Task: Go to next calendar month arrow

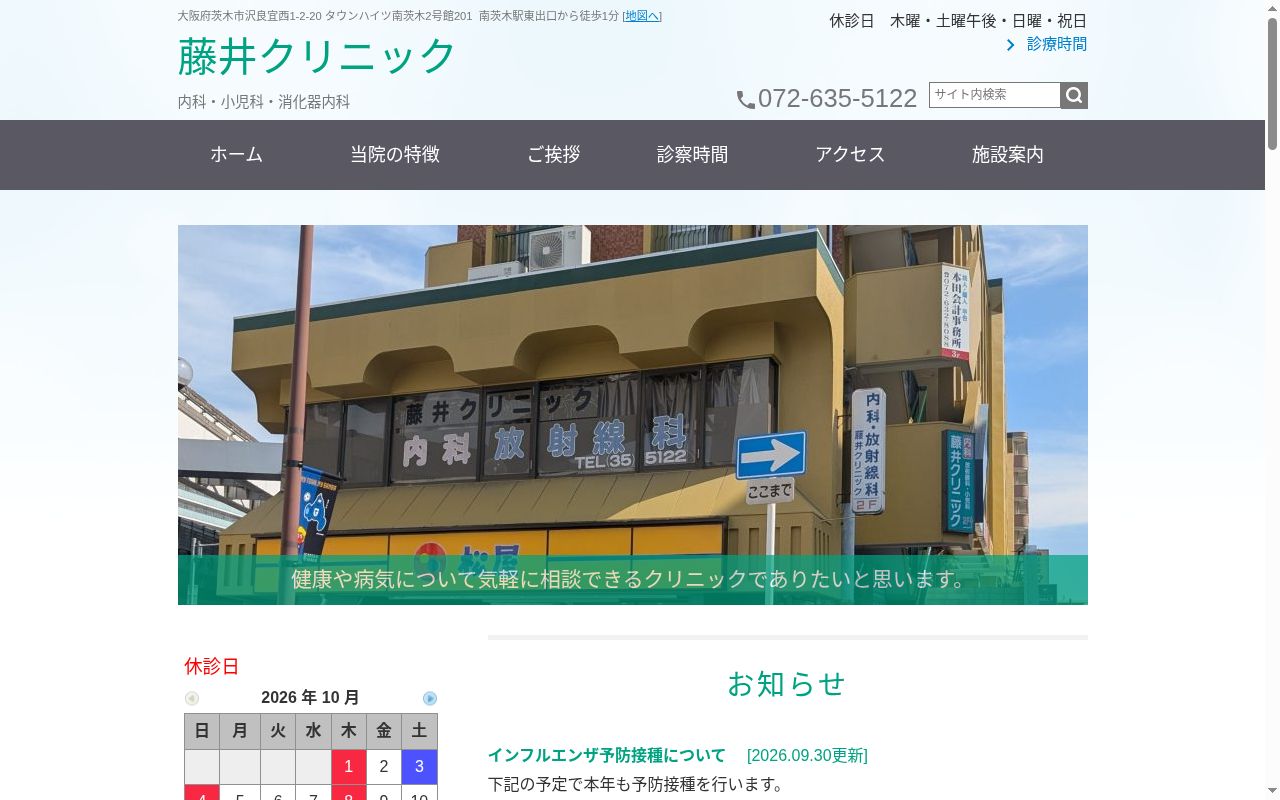Action: coord(430,698)
